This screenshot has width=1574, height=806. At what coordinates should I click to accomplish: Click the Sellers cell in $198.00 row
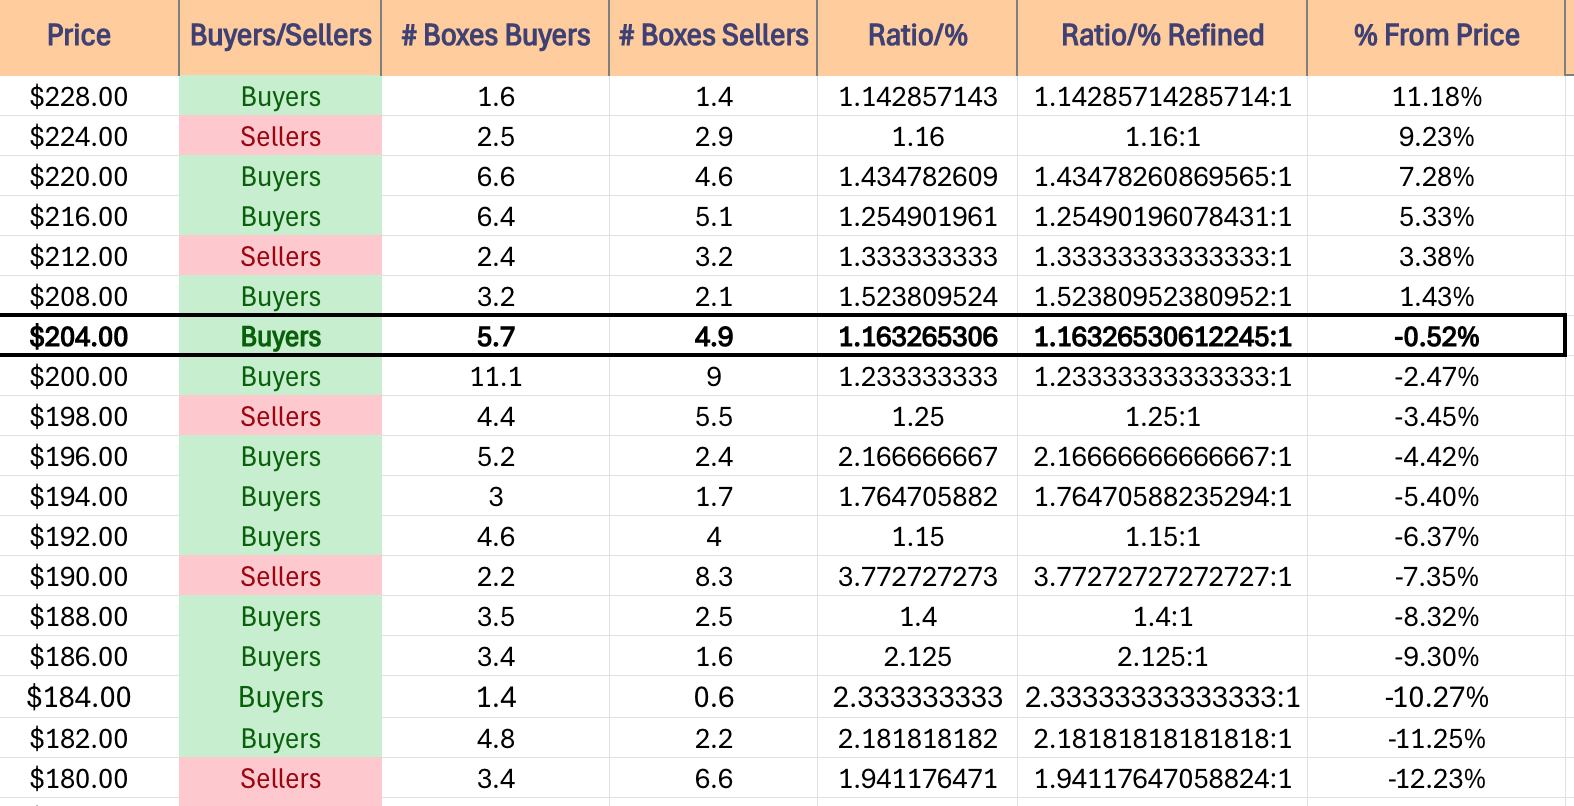coord(280,417)
